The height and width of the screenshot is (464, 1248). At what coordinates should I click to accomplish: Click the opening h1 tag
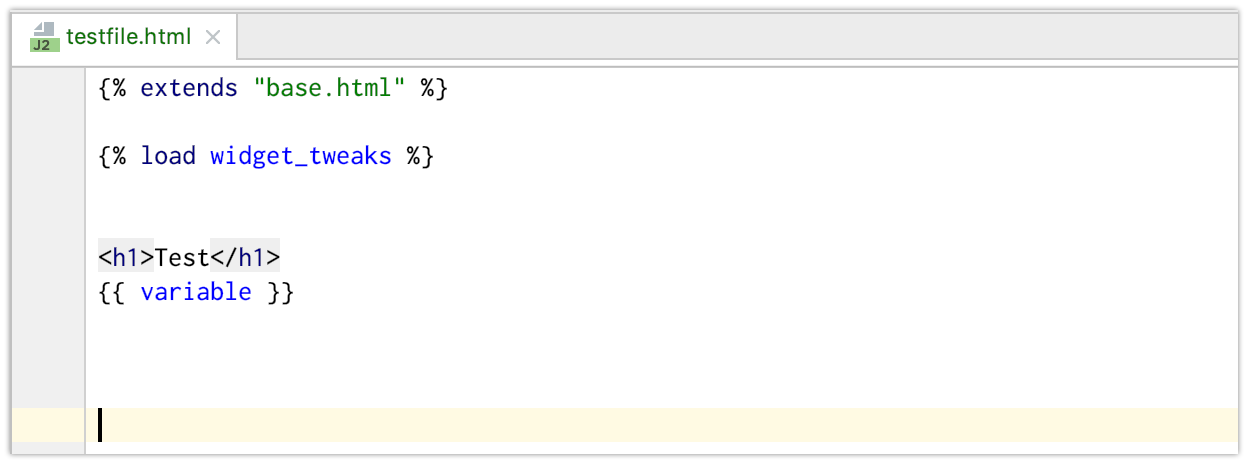[x=126, y=258]
